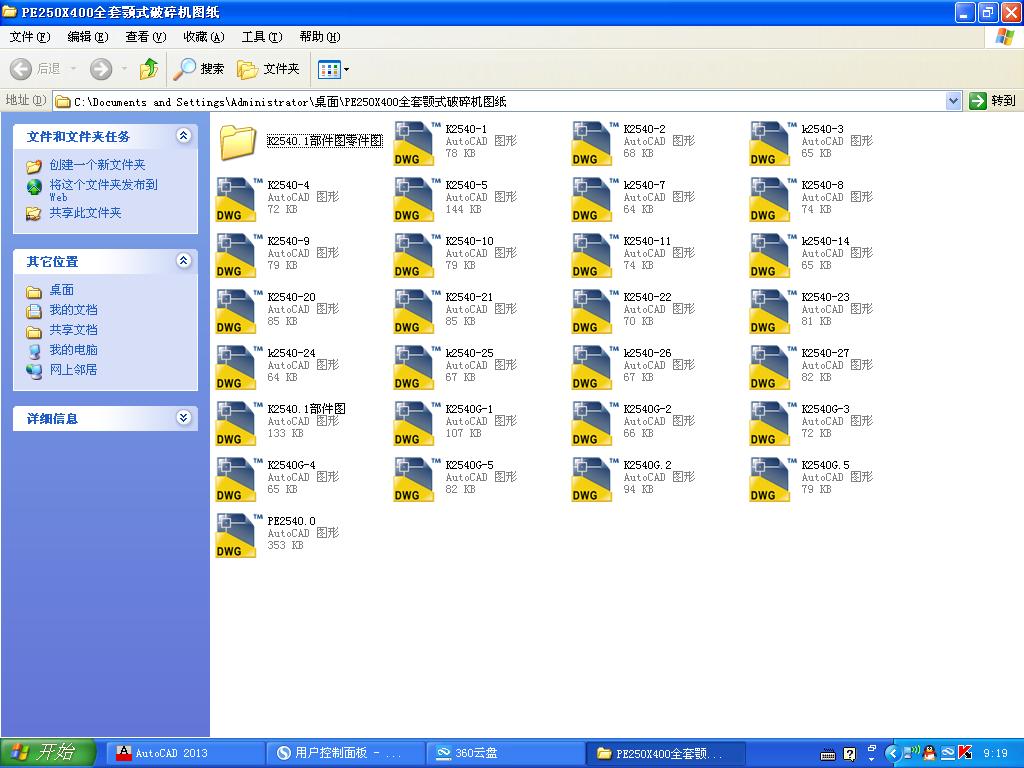Open the Search (搜索) toolbar button
1024x768 pixels.
coord(199,69)
